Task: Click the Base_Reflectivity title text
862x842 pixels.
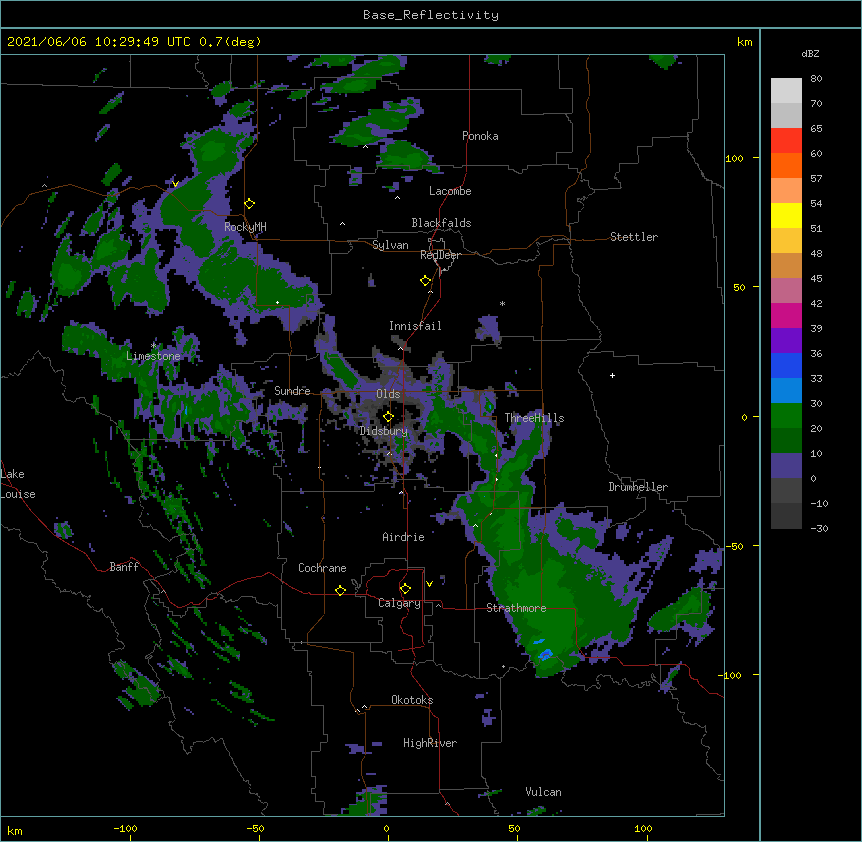Action: pos(431,15)
